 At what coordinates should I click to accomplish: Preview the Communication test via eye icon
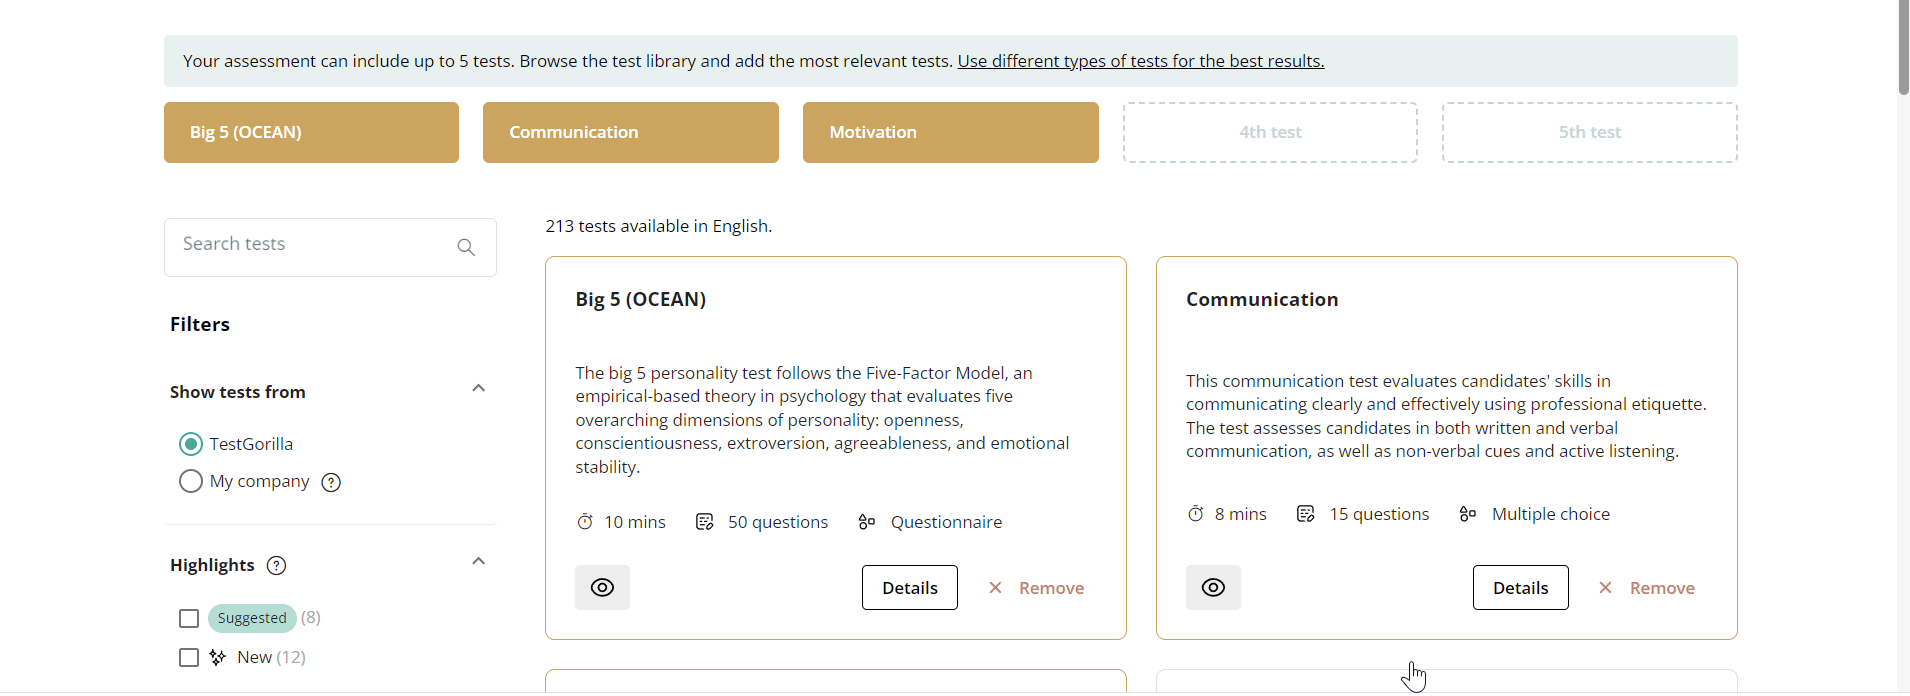coord(1213,588)
